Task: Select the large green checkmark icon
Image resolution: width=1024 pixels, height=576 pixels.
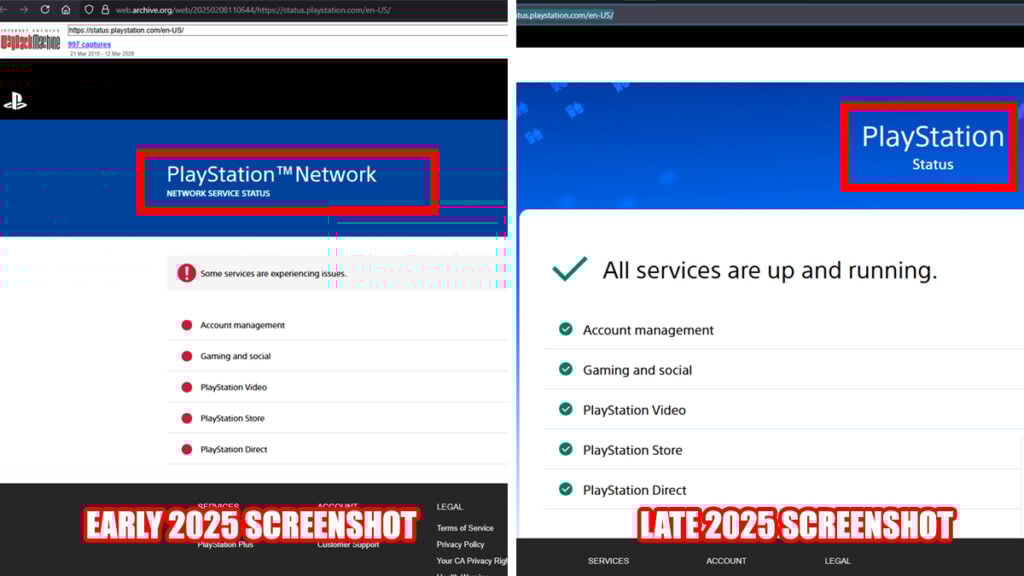Action: [570, 269]
